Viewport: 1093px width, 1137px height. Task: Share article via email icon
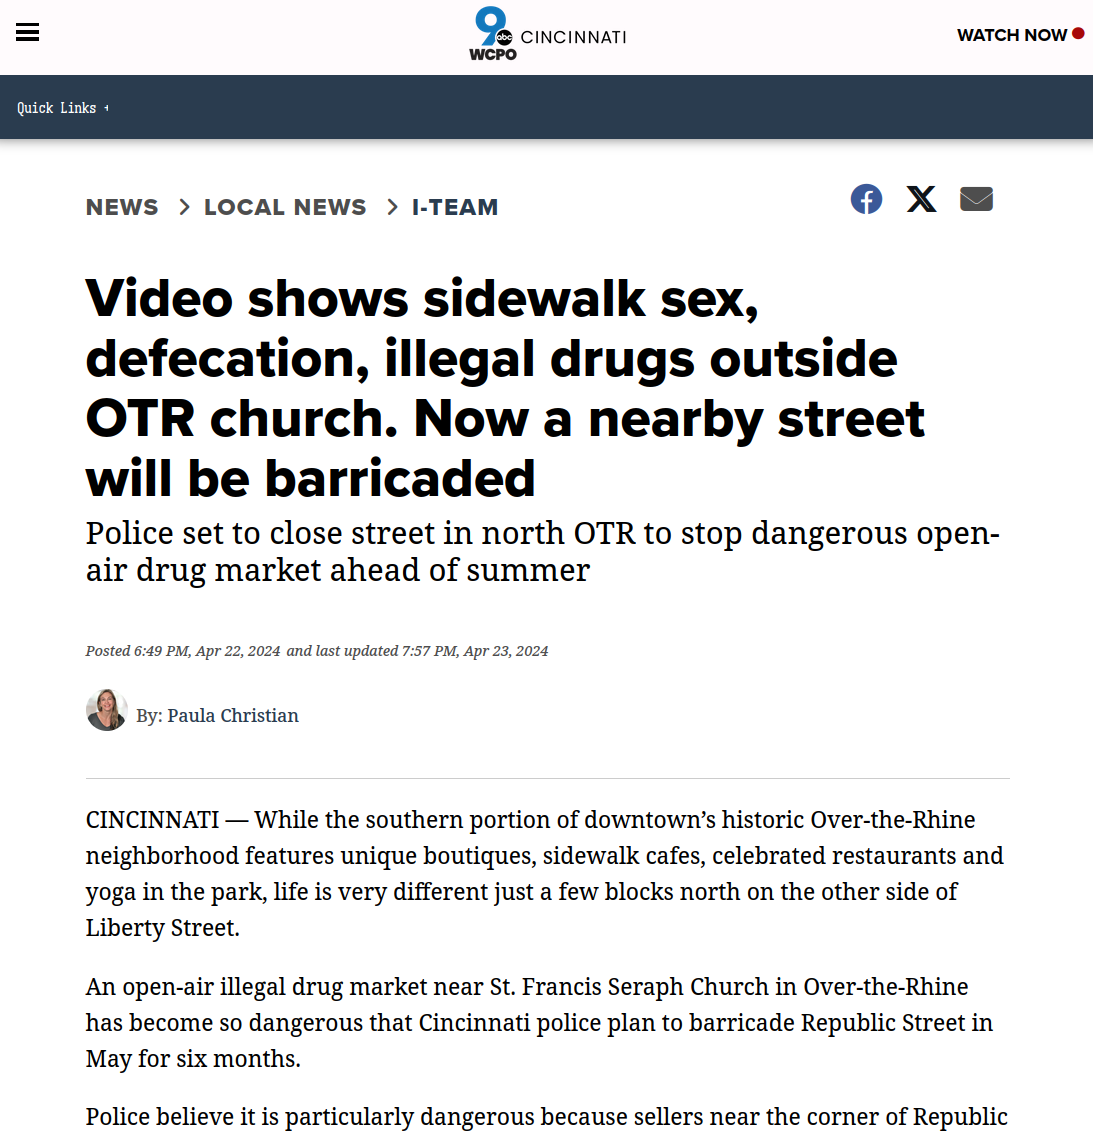tap(976, 199)
